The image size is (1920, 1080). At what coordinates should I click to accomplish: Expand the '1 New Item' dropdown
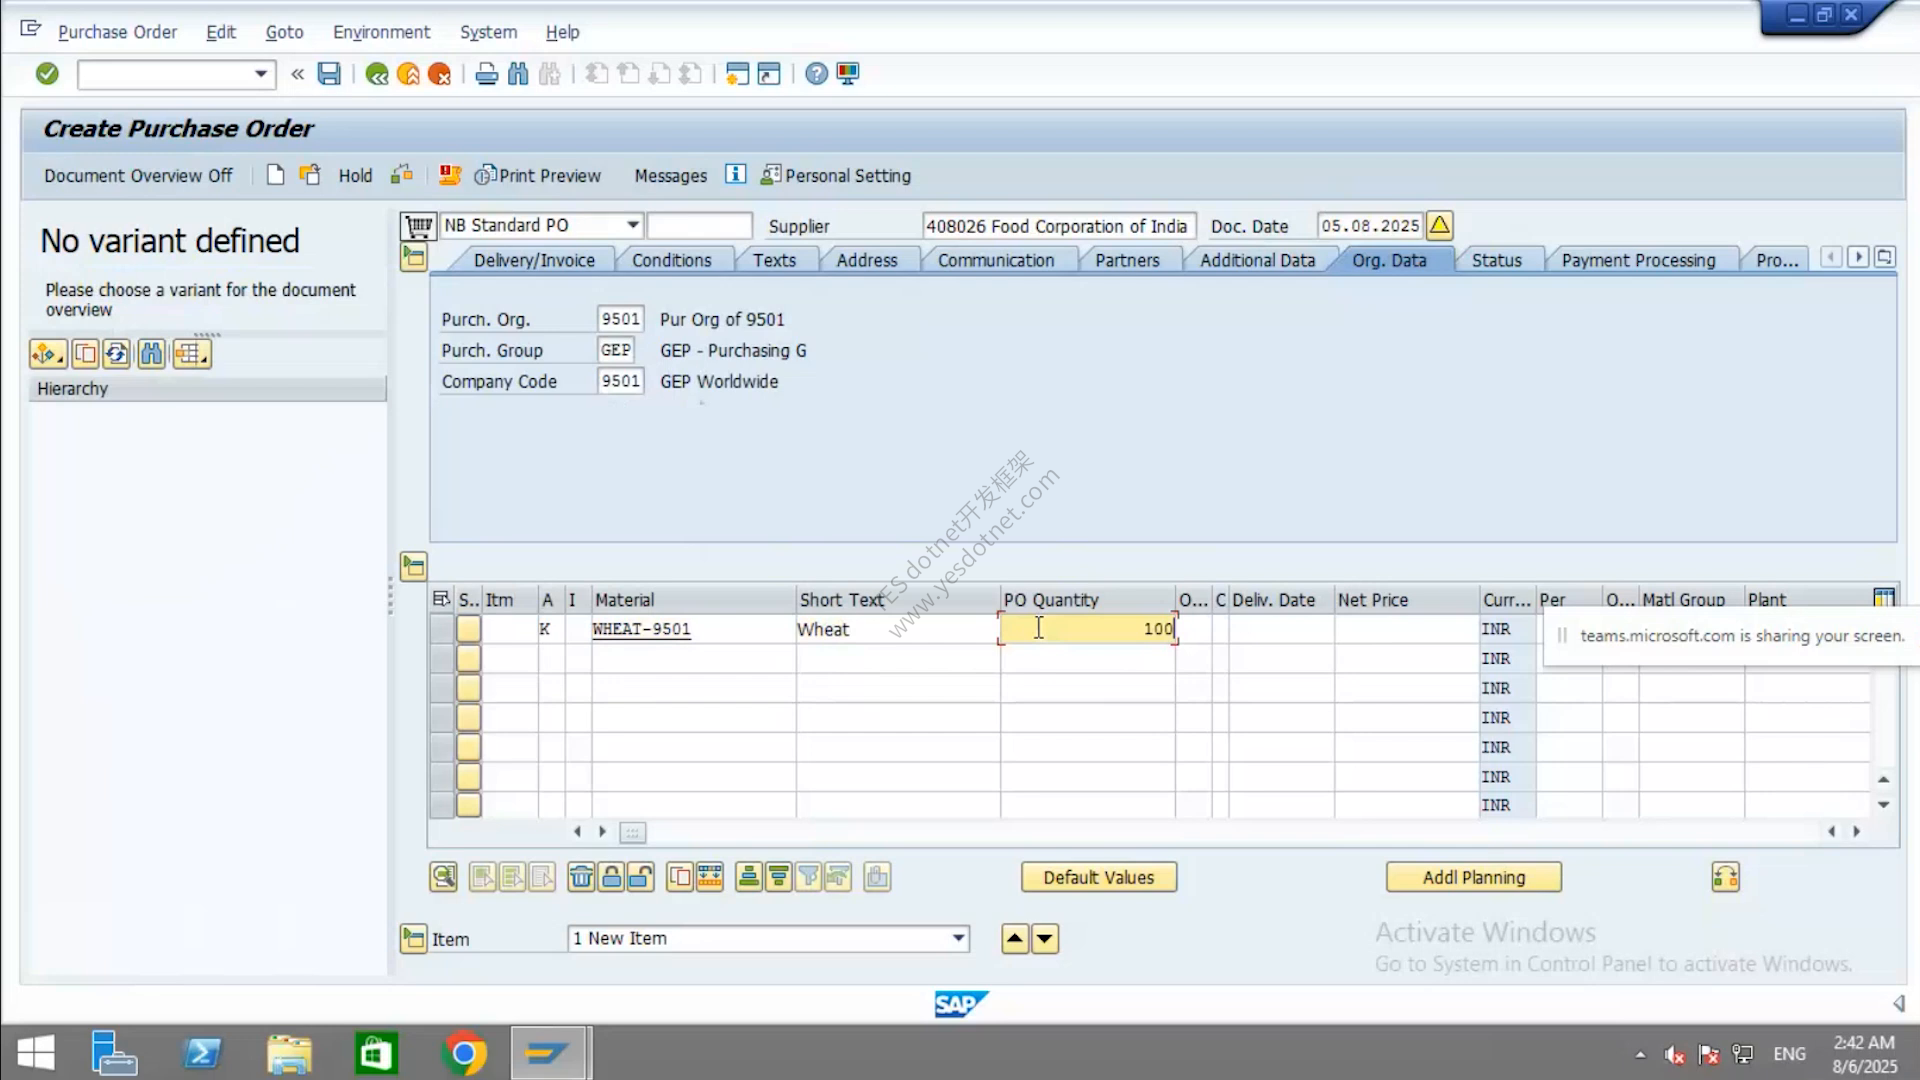point(958,939)
